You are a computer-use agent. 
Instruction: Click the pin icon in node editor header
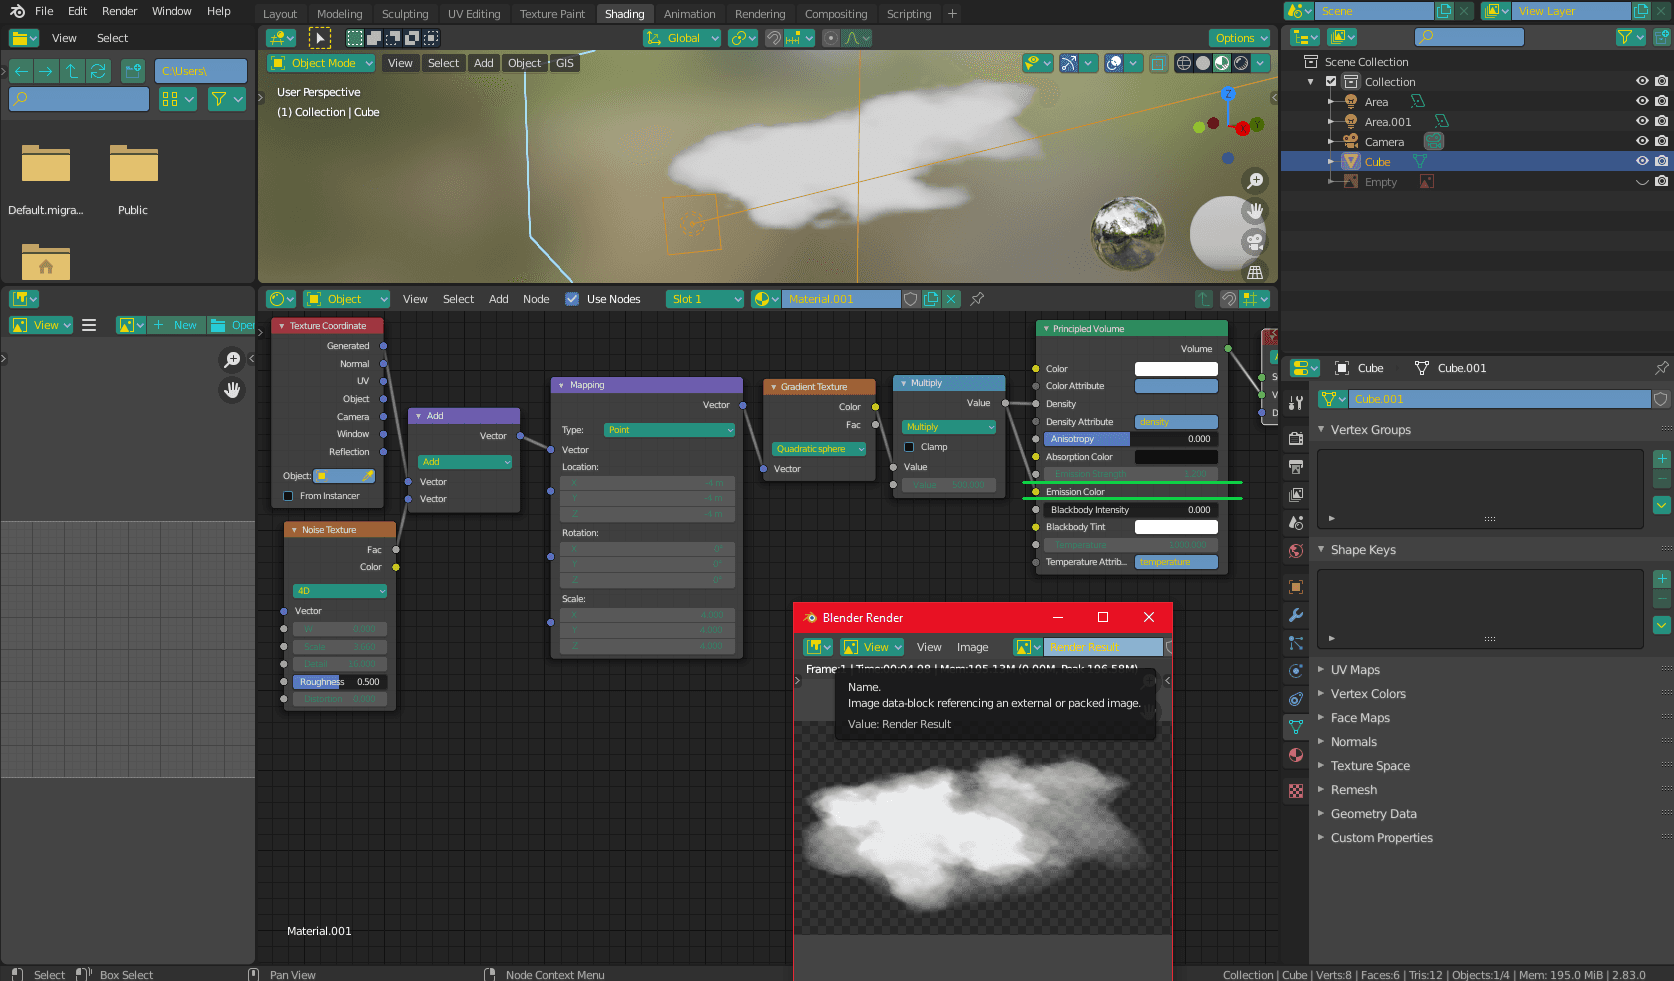coord(977,299)
